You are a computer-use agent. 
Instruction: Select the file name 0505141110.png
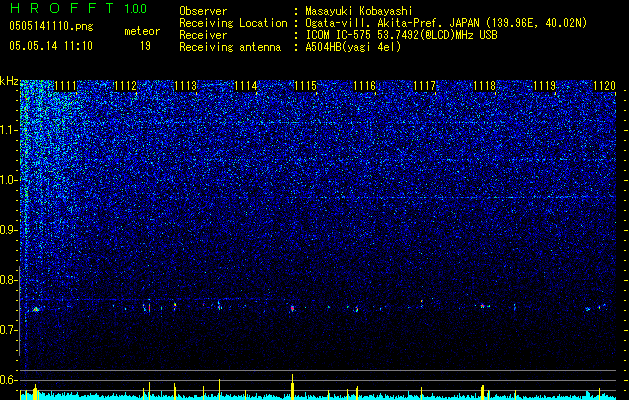pos(51,26)
